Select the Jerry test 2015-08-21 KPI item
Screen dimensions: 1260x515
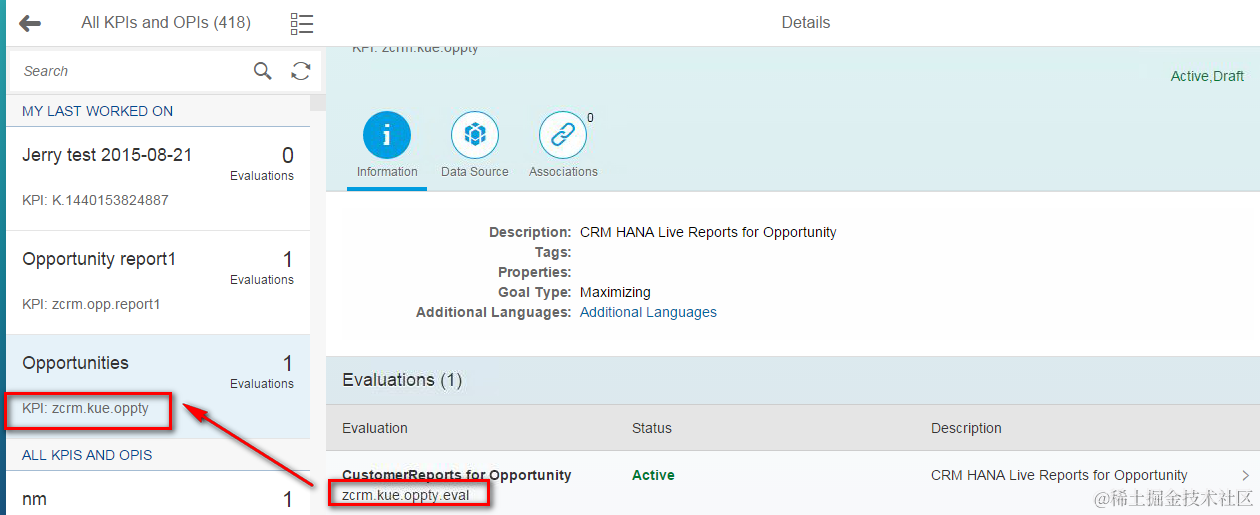(158, 178)
